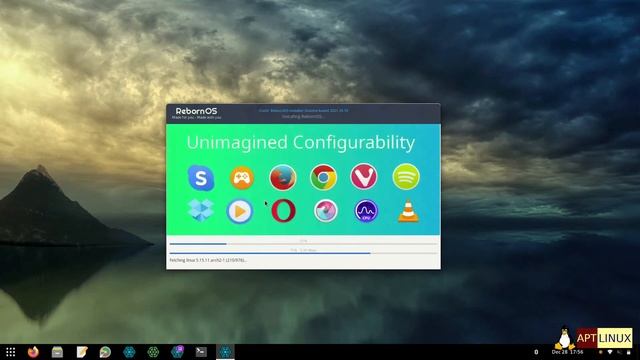Image resolution: width=640 pixels, height=360 pixels.
Task: Click the VLC traffic cone icon
Action: point(408,211)
